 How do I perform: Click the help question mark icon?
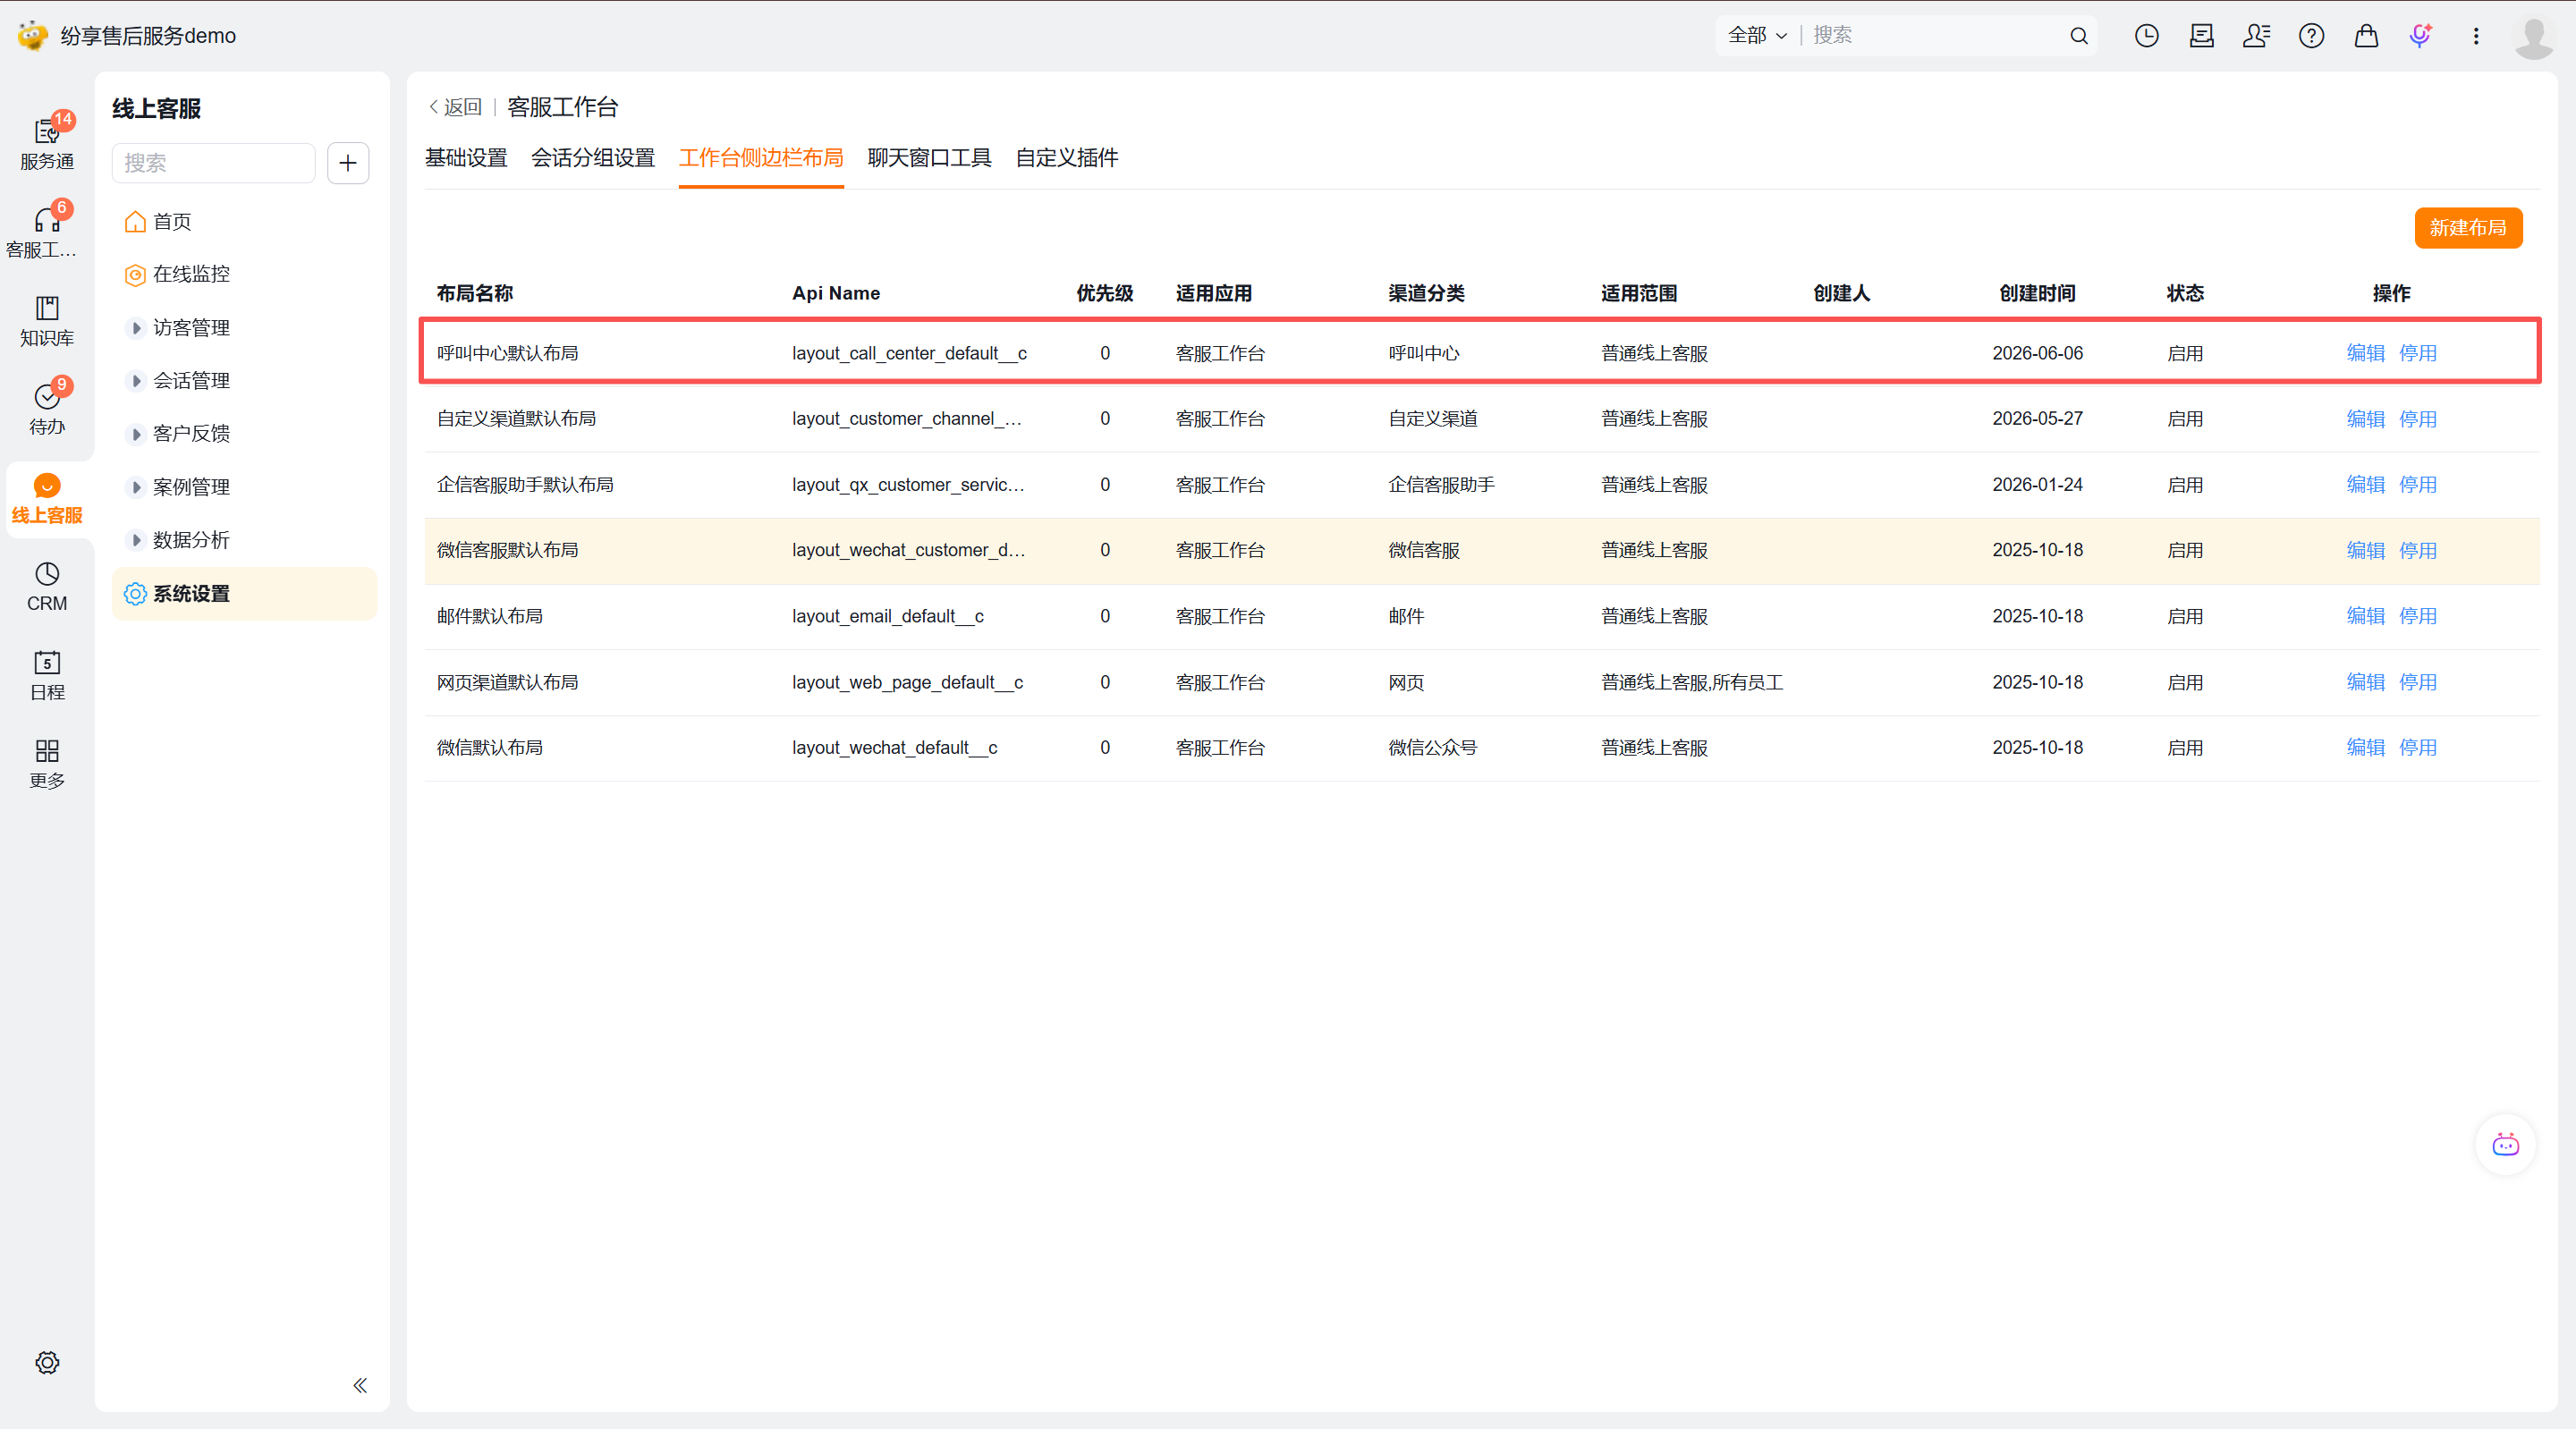2311,36
